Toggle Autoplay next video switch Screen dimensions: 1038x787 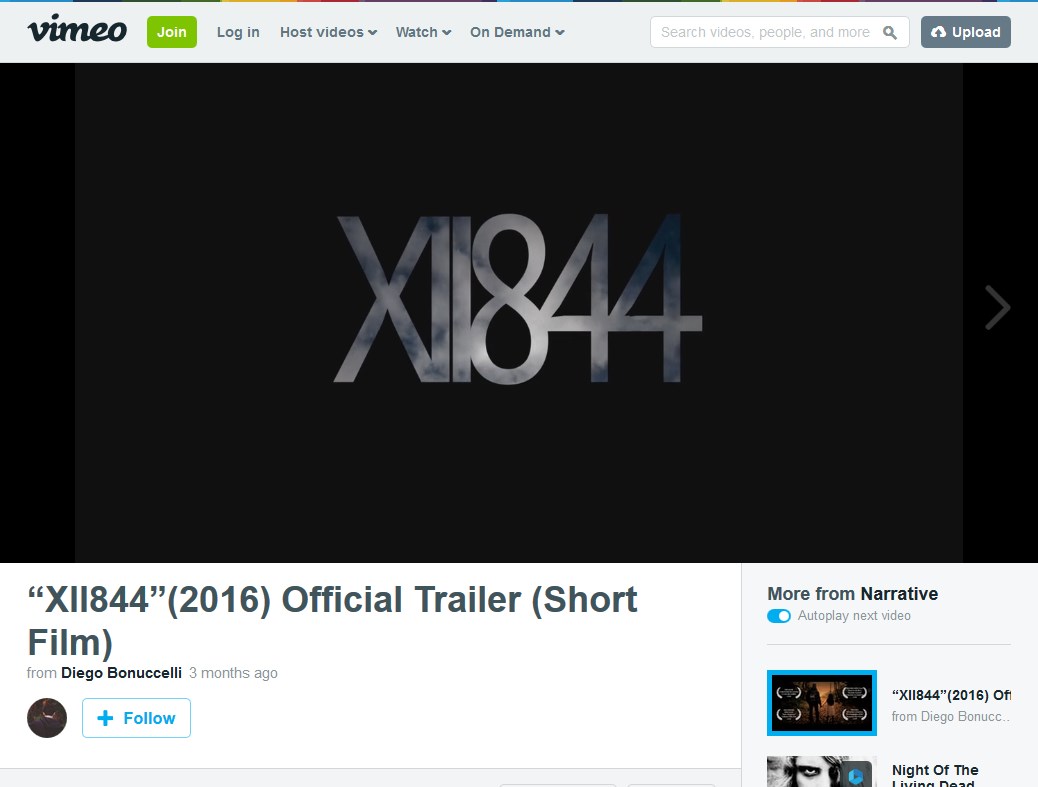click(779, 616)
